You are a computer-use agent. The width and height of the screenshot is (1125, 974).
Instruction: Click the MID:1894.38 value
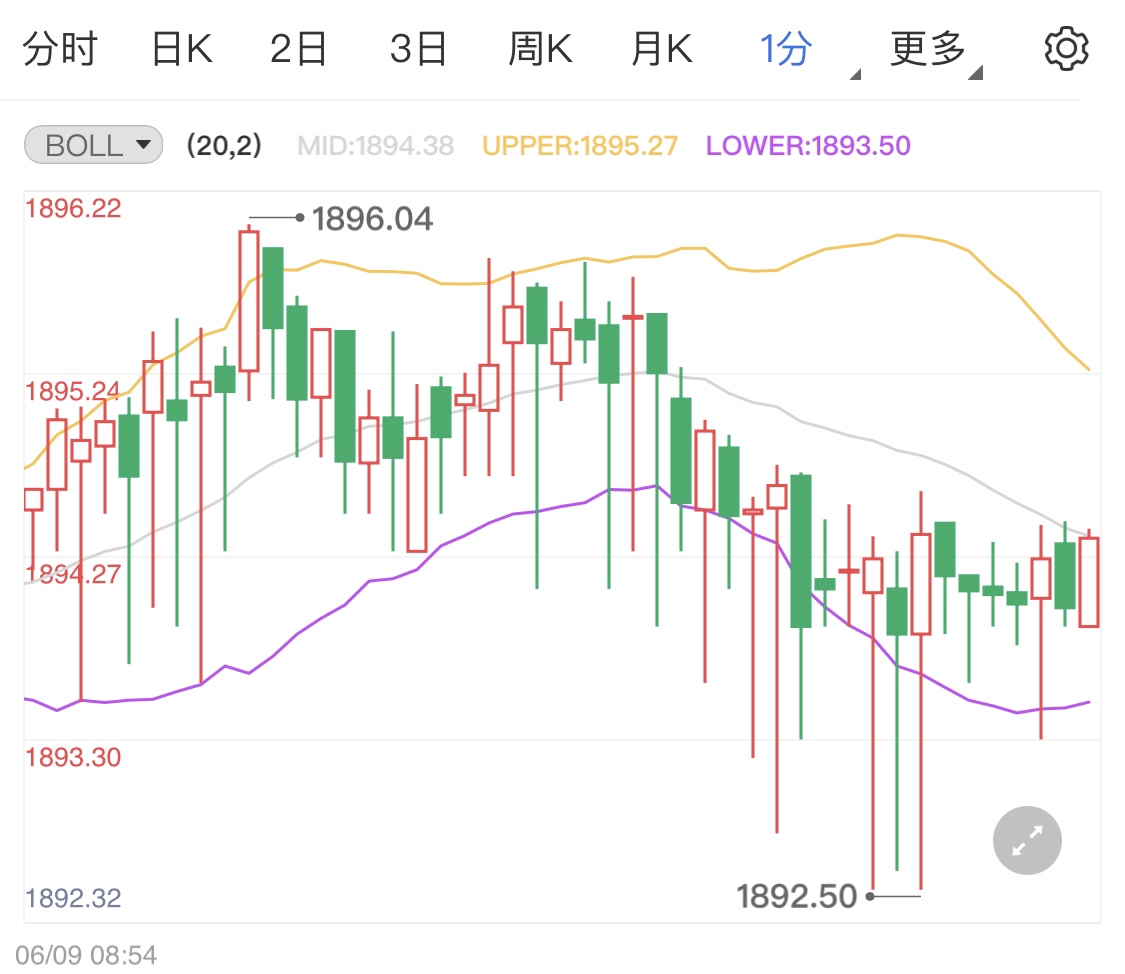tap(376, 146)
